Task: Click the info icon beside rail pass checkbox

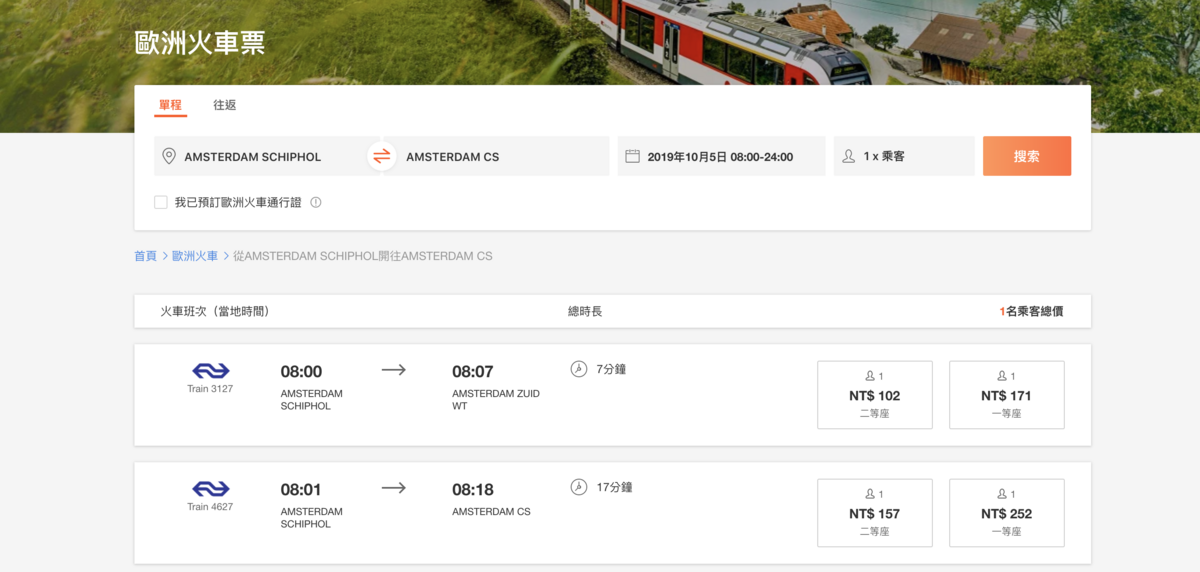Action: tap(316, 202)
